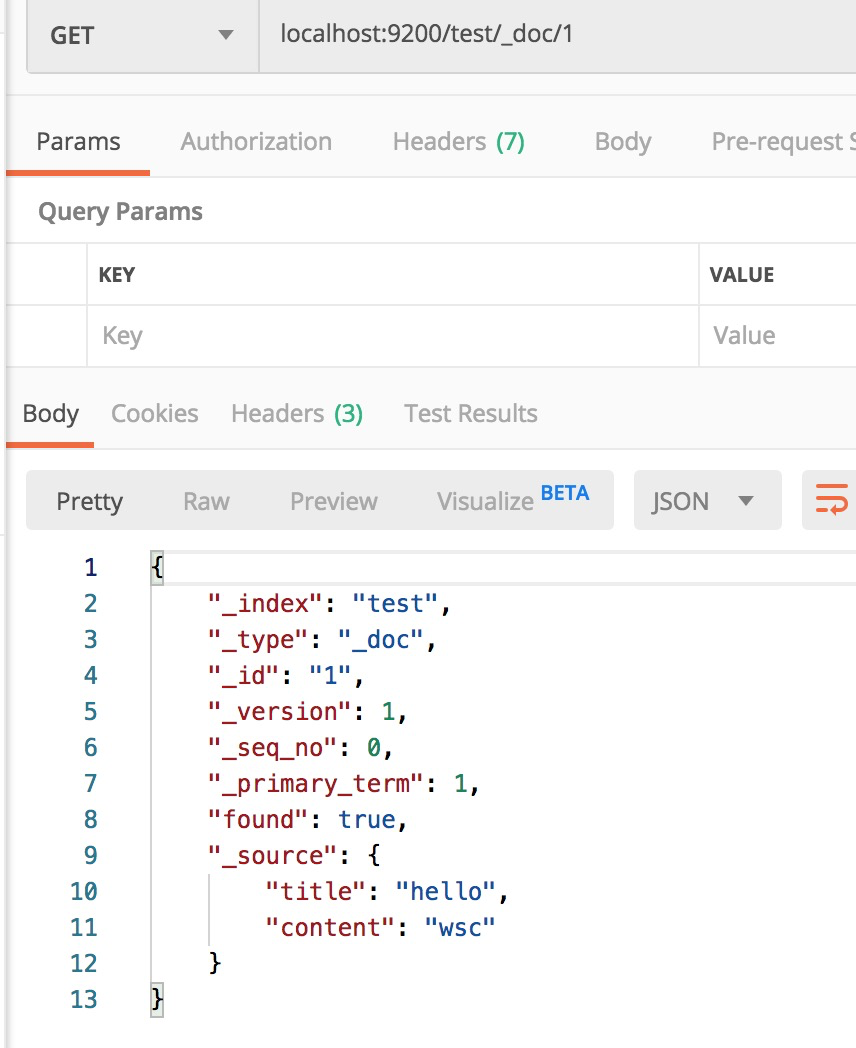The width and height of the screenshot is (856, 1048).
Task: Open the Visualize BETA view
Action: (512, 500)
